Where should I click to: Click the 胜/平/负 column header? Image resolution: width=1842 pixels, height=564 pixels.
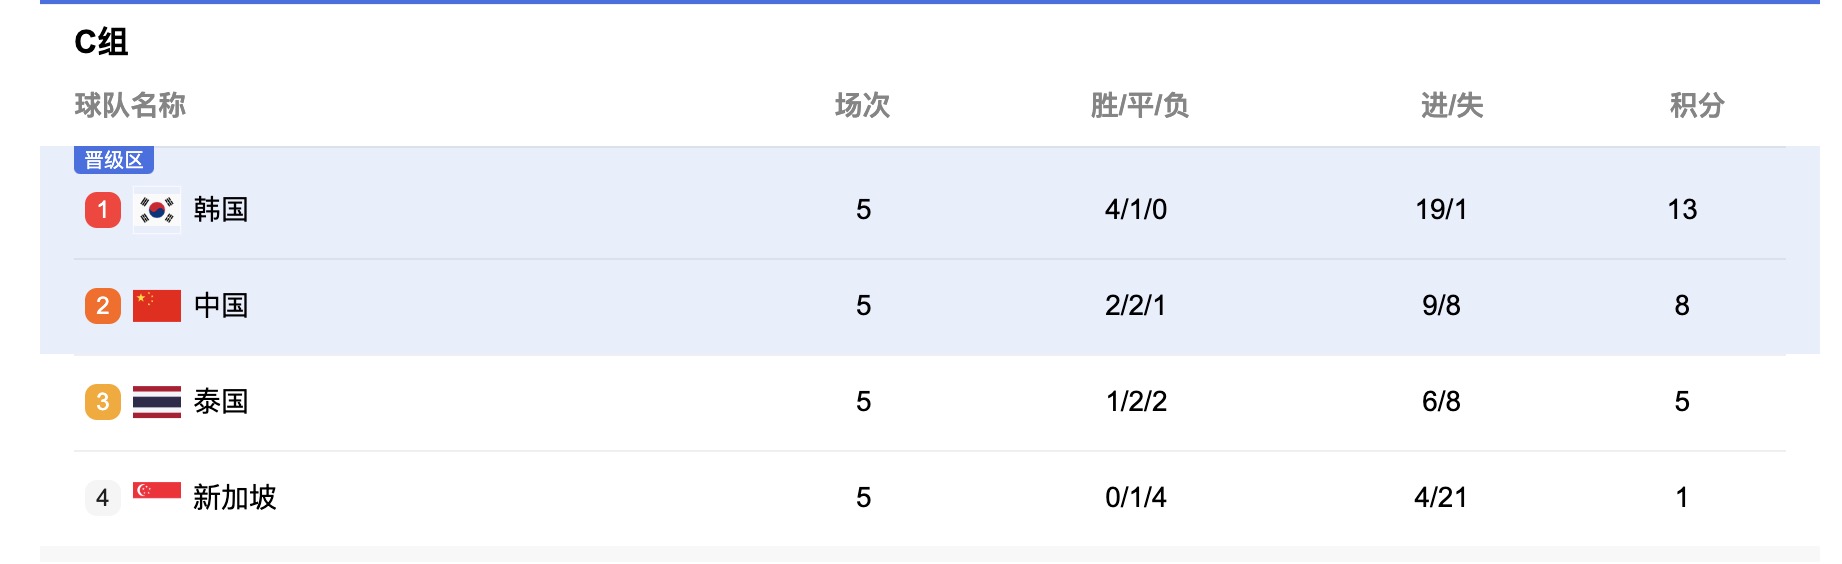pos(1139,105)
